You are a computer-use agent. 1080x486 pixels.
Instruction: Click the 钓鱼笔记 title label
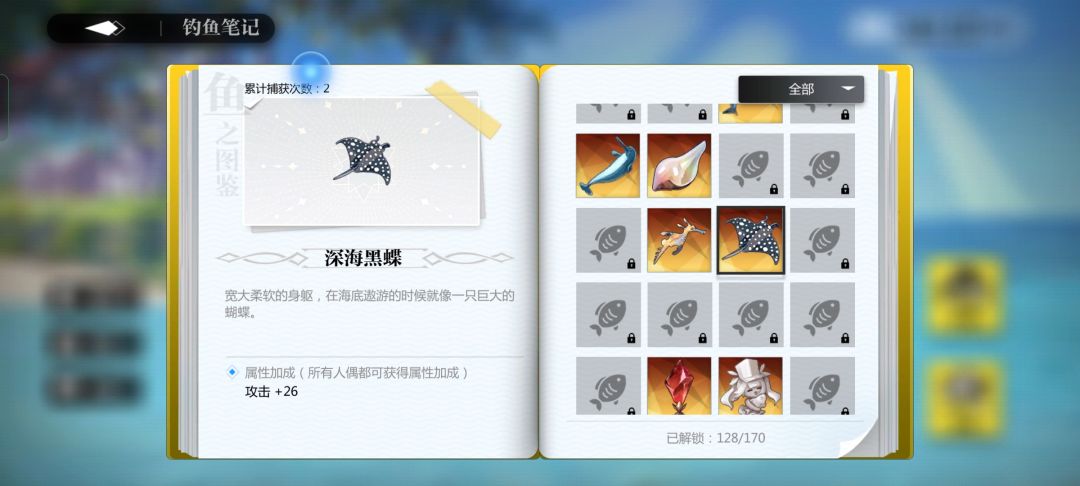tap(221, 28)
